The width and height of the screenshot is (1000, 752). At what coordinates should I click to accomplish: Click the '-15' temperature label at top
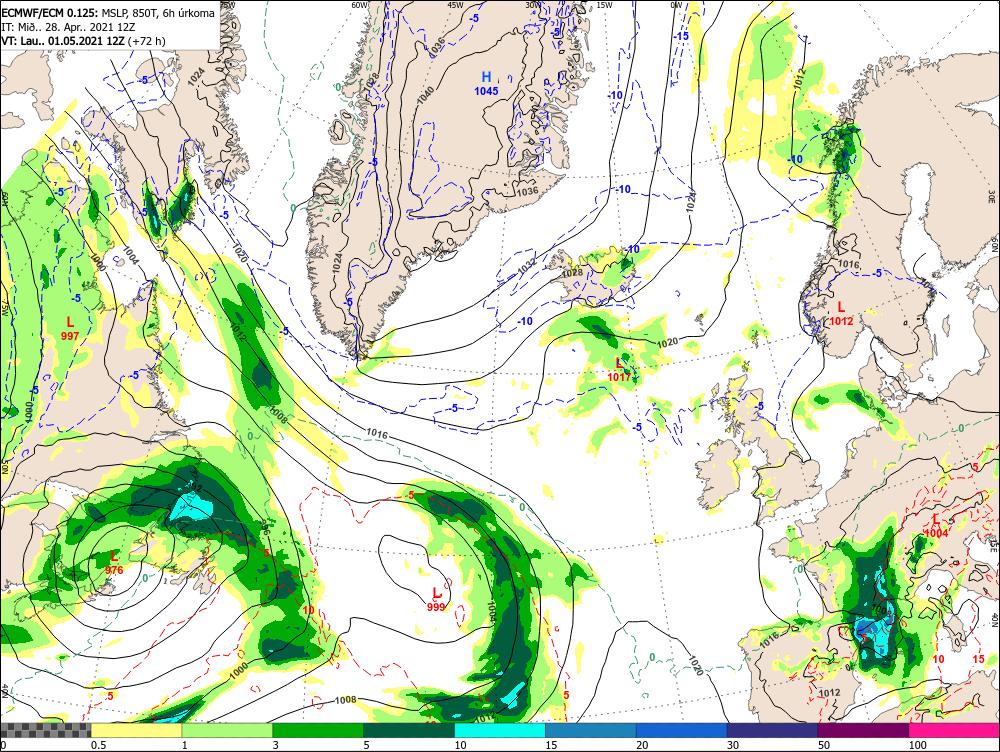[682, 36]
